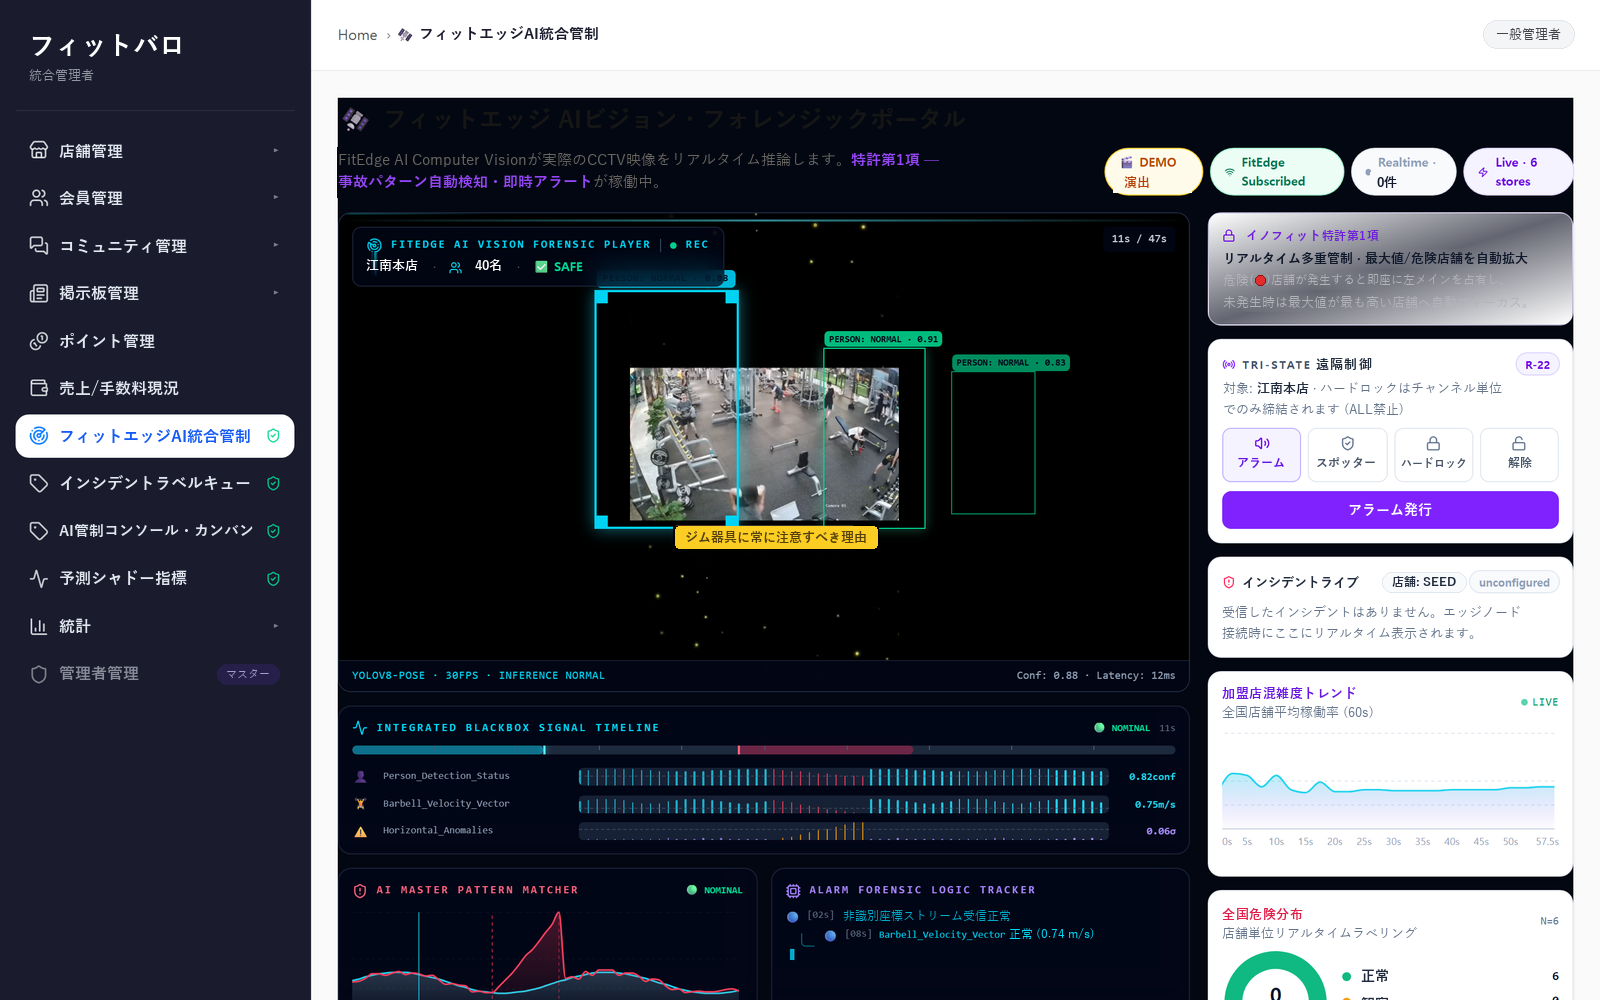
Task: Click the gym CCTV video frame
Action: coord(764,444)
